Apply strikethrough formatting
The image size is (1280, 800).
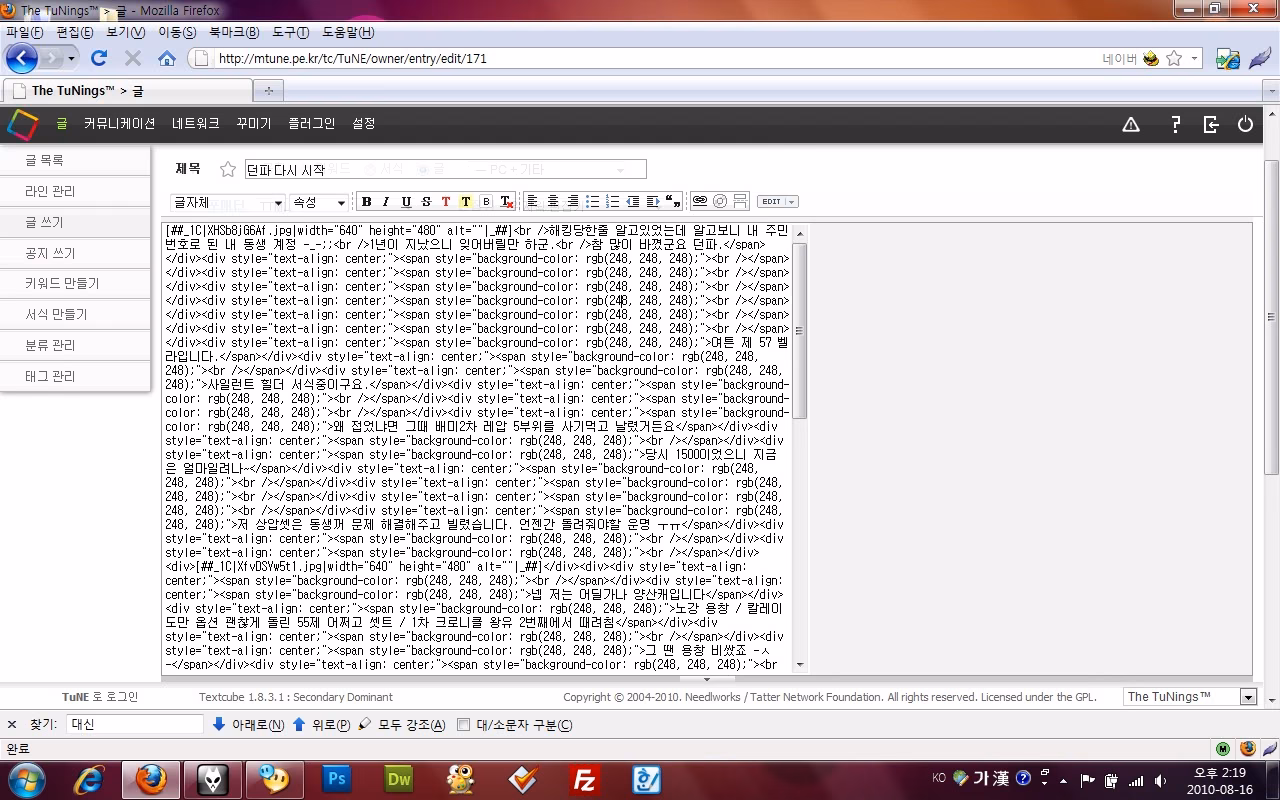[x=426, y=202]
